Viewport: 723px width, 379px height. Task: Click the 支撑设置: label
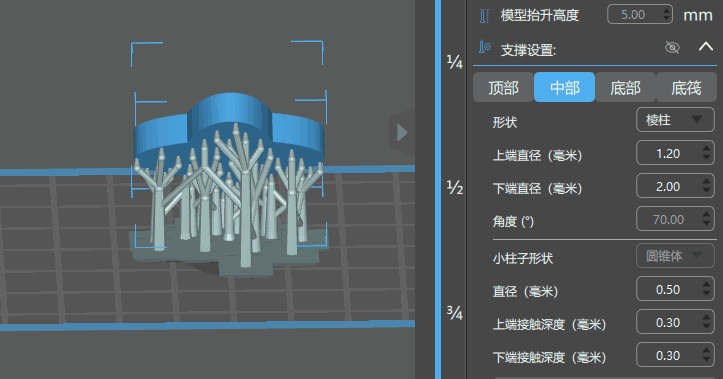point(528,50)
